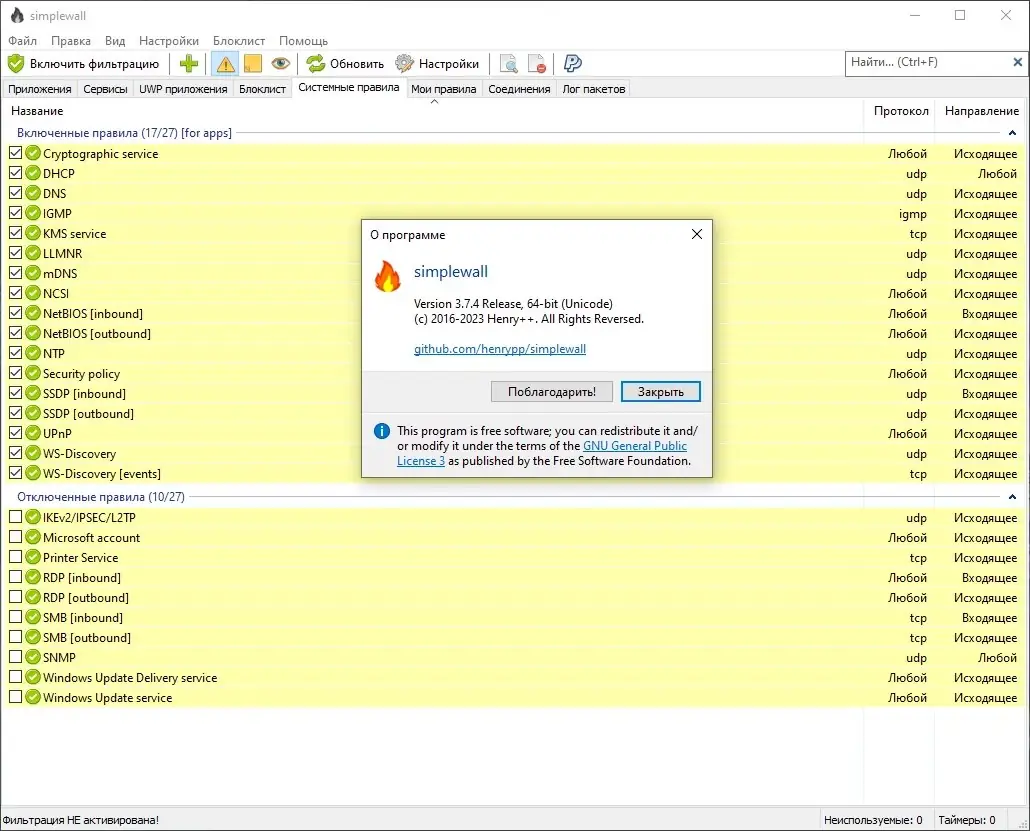Viewport: 1030px width, 831px height.
Task: Click green status icon of IGMP rule
Action: click(x=33, y=213)
